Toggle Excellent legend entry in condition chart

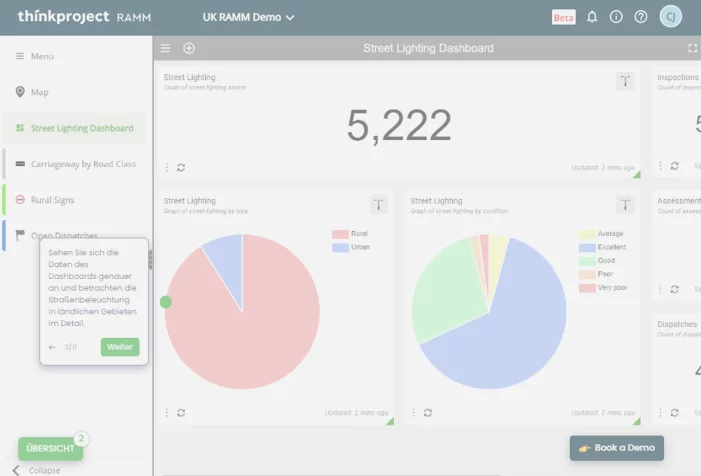pos(604,247)
